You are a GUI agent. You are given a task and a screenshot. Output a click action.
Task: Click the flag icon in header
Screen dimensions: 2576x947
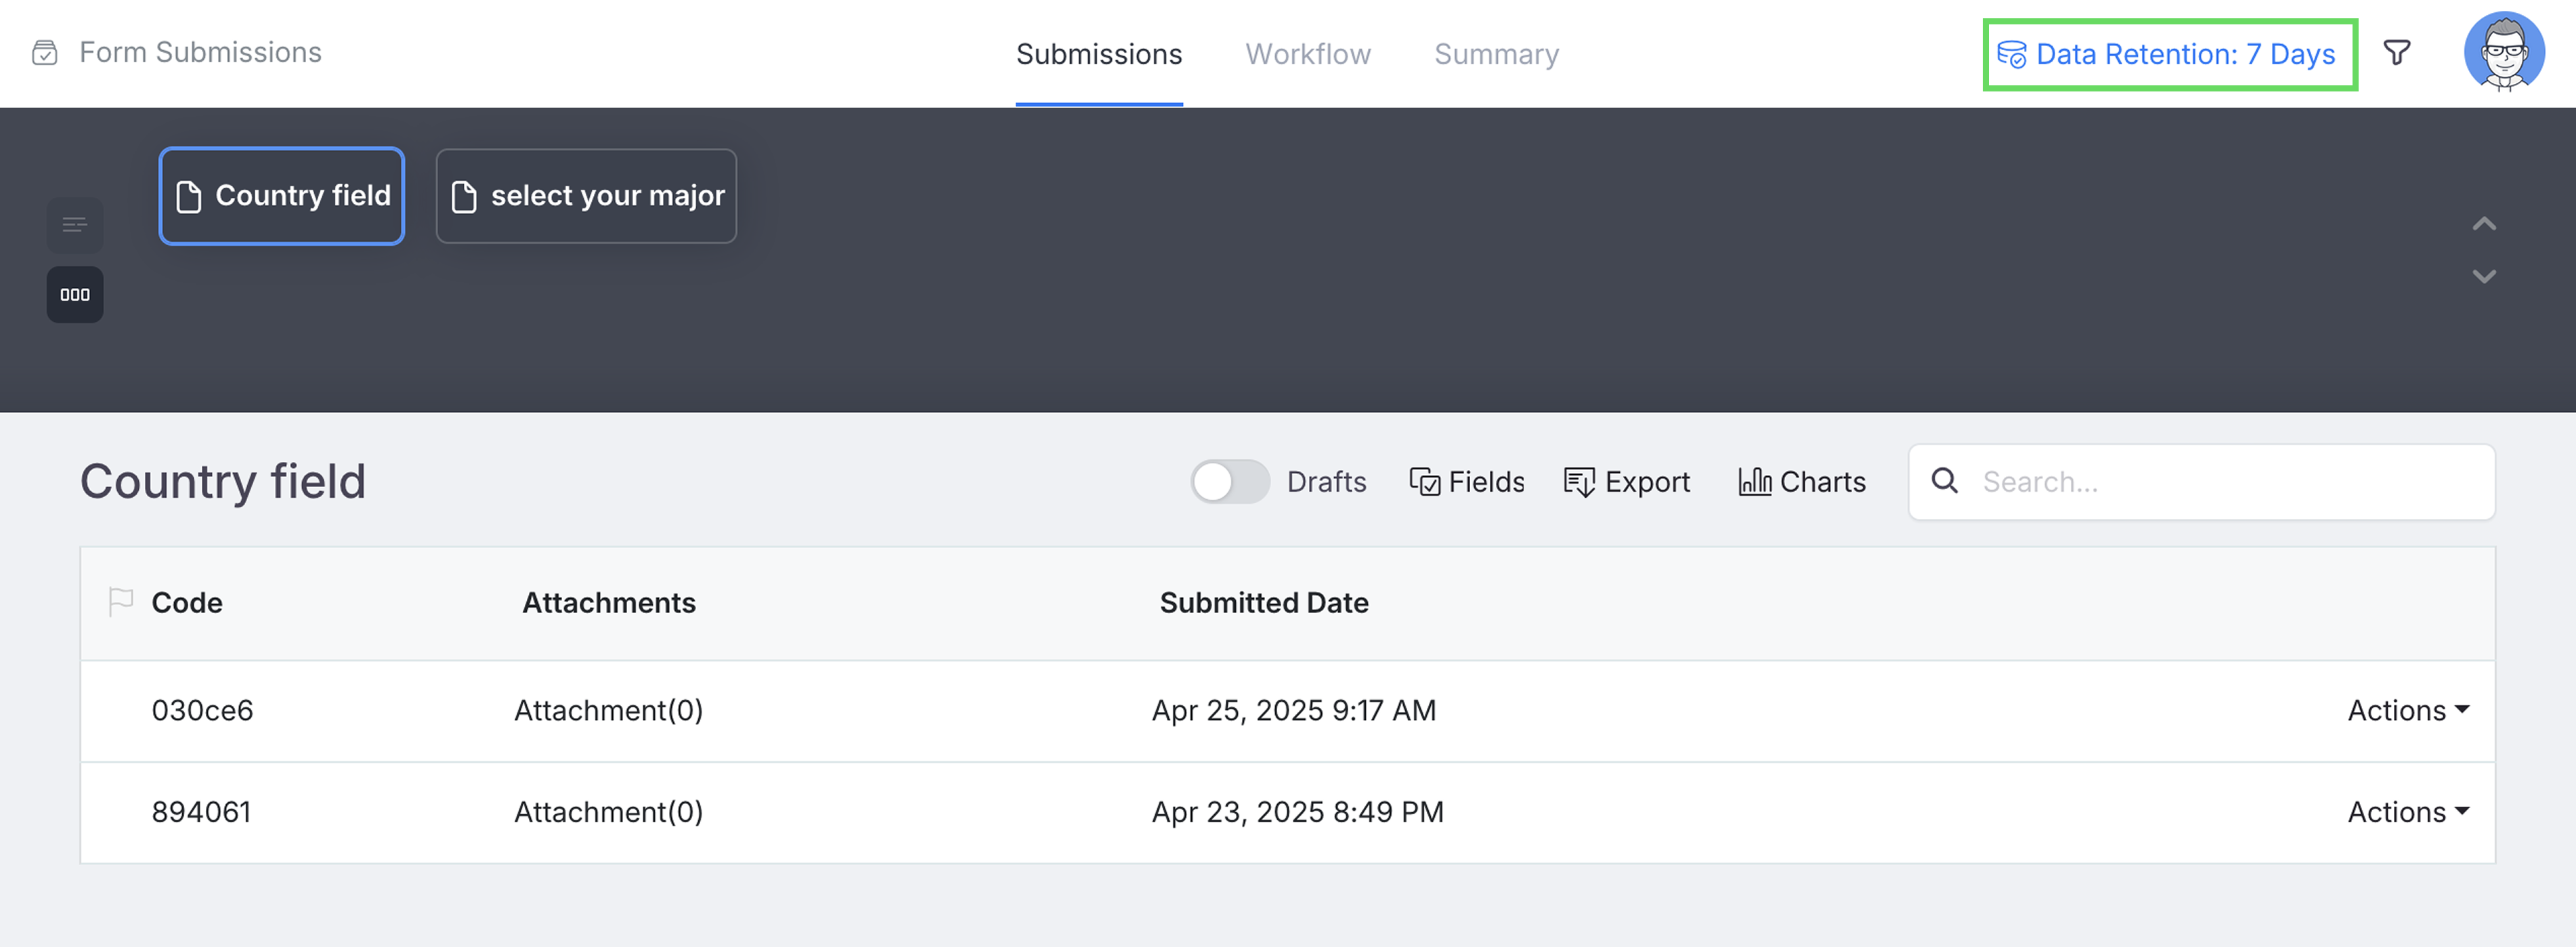(120, 602)
